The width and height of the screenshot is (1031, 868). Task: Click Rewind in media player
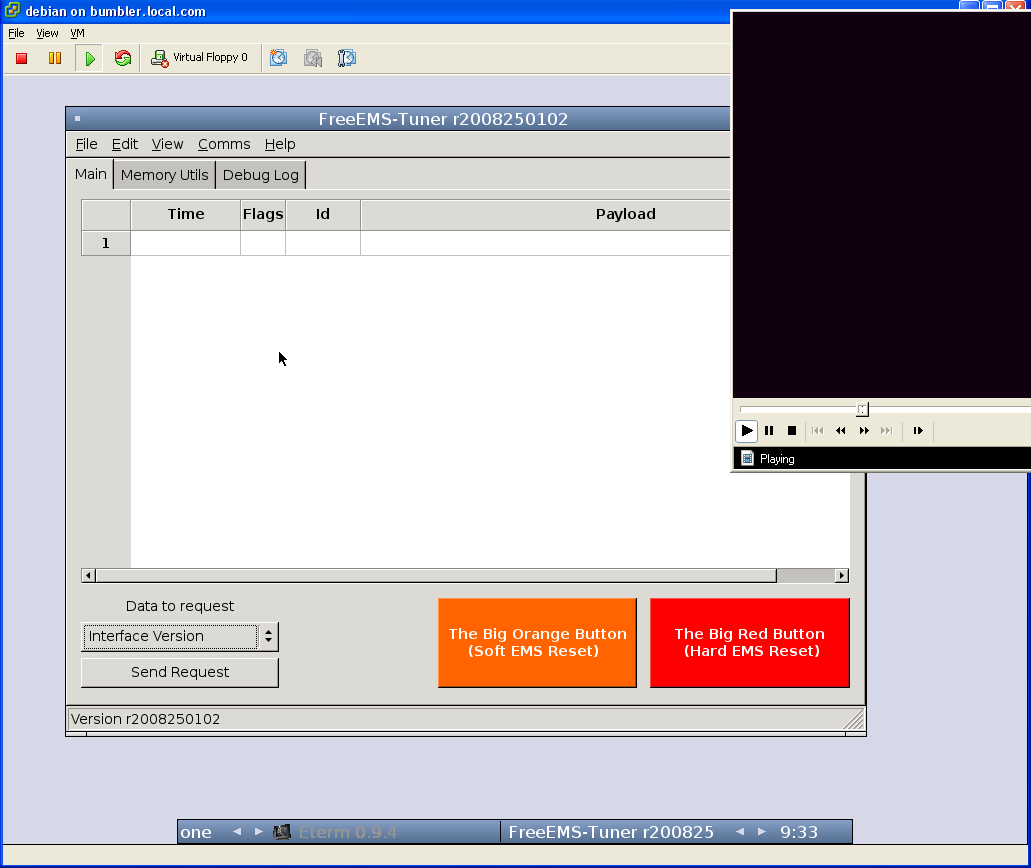pos(840,431)
